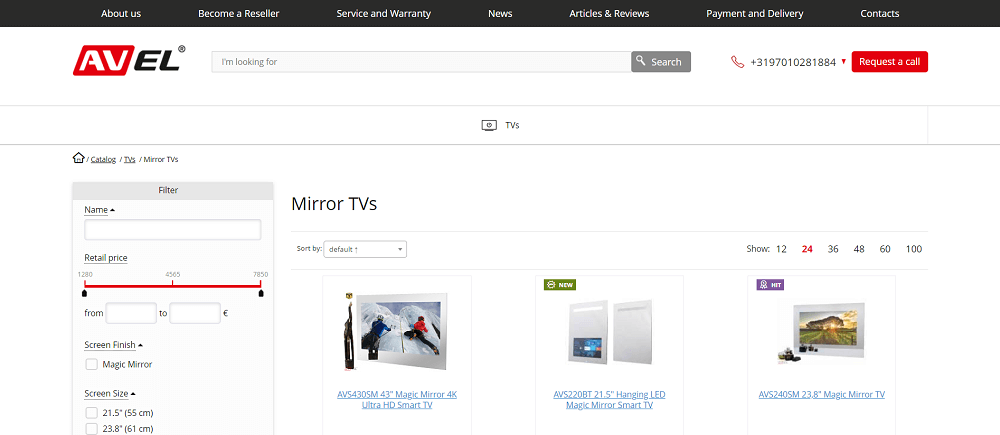This screenshot has width=1000, height=435.
Task: Open Articles & Reviews menu item
Action: (x=609, y=13)
